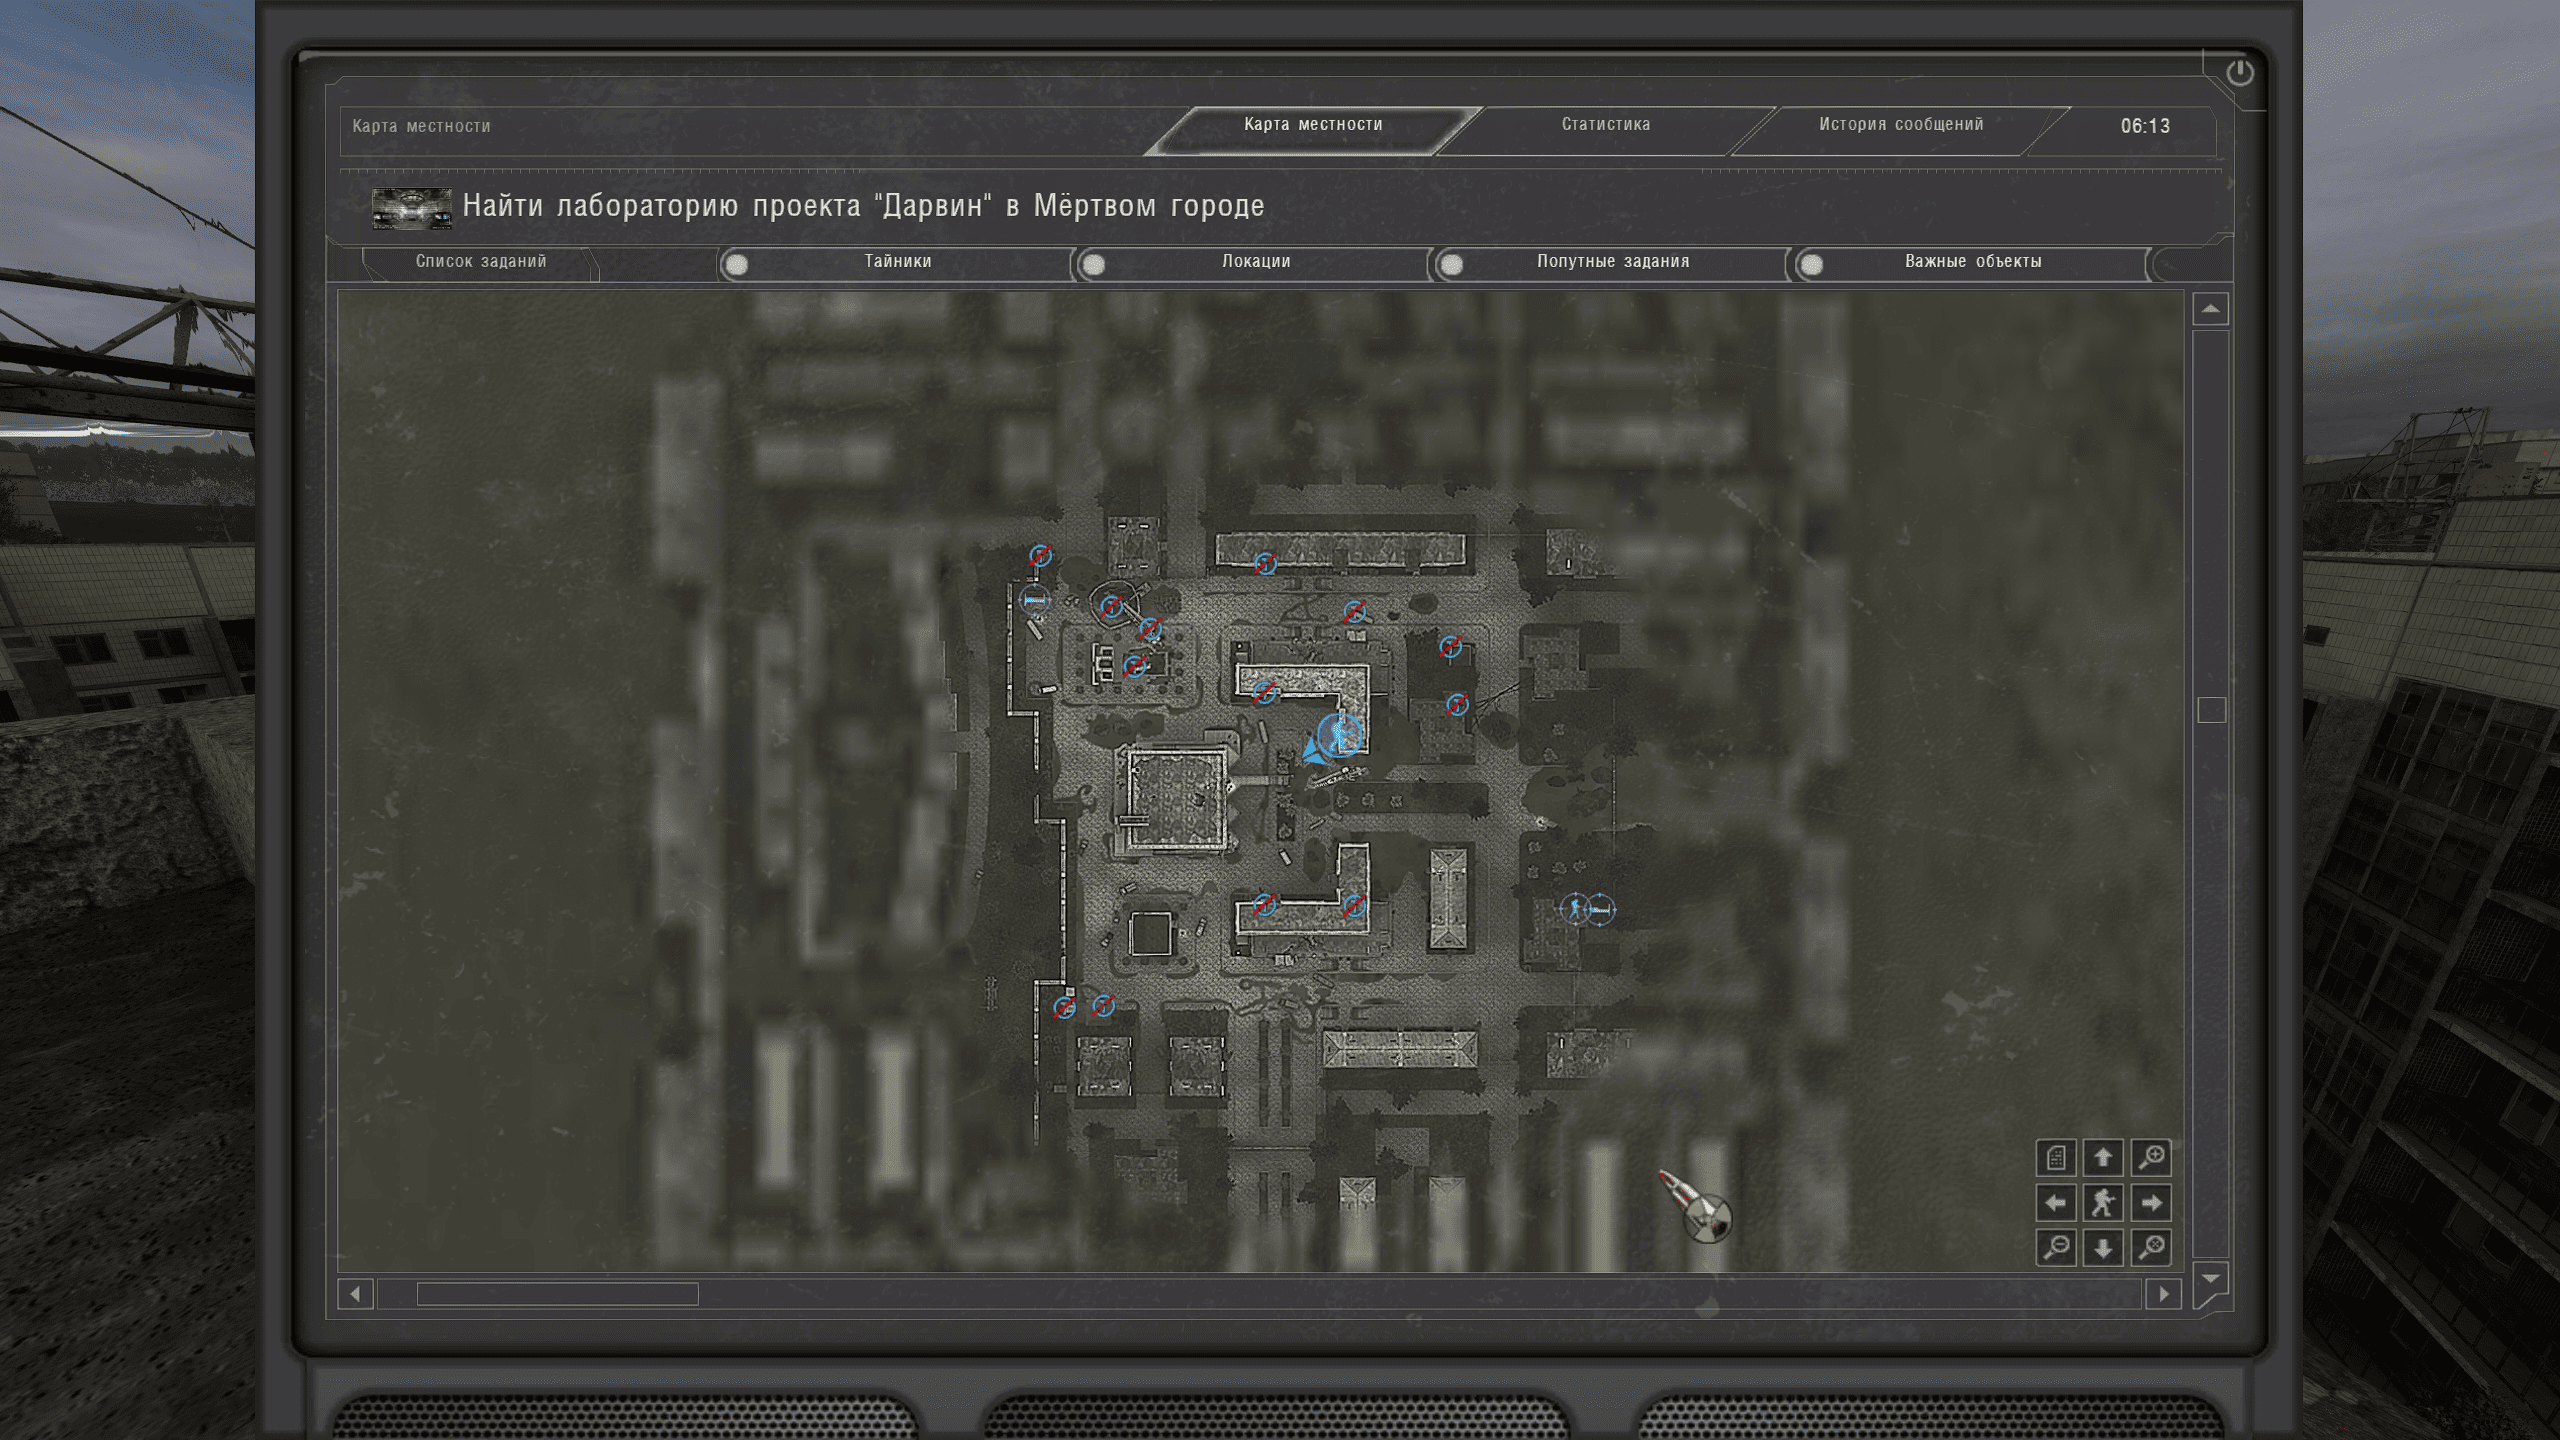Center the map on the player with the stalker icon

pos(2103,1202)
